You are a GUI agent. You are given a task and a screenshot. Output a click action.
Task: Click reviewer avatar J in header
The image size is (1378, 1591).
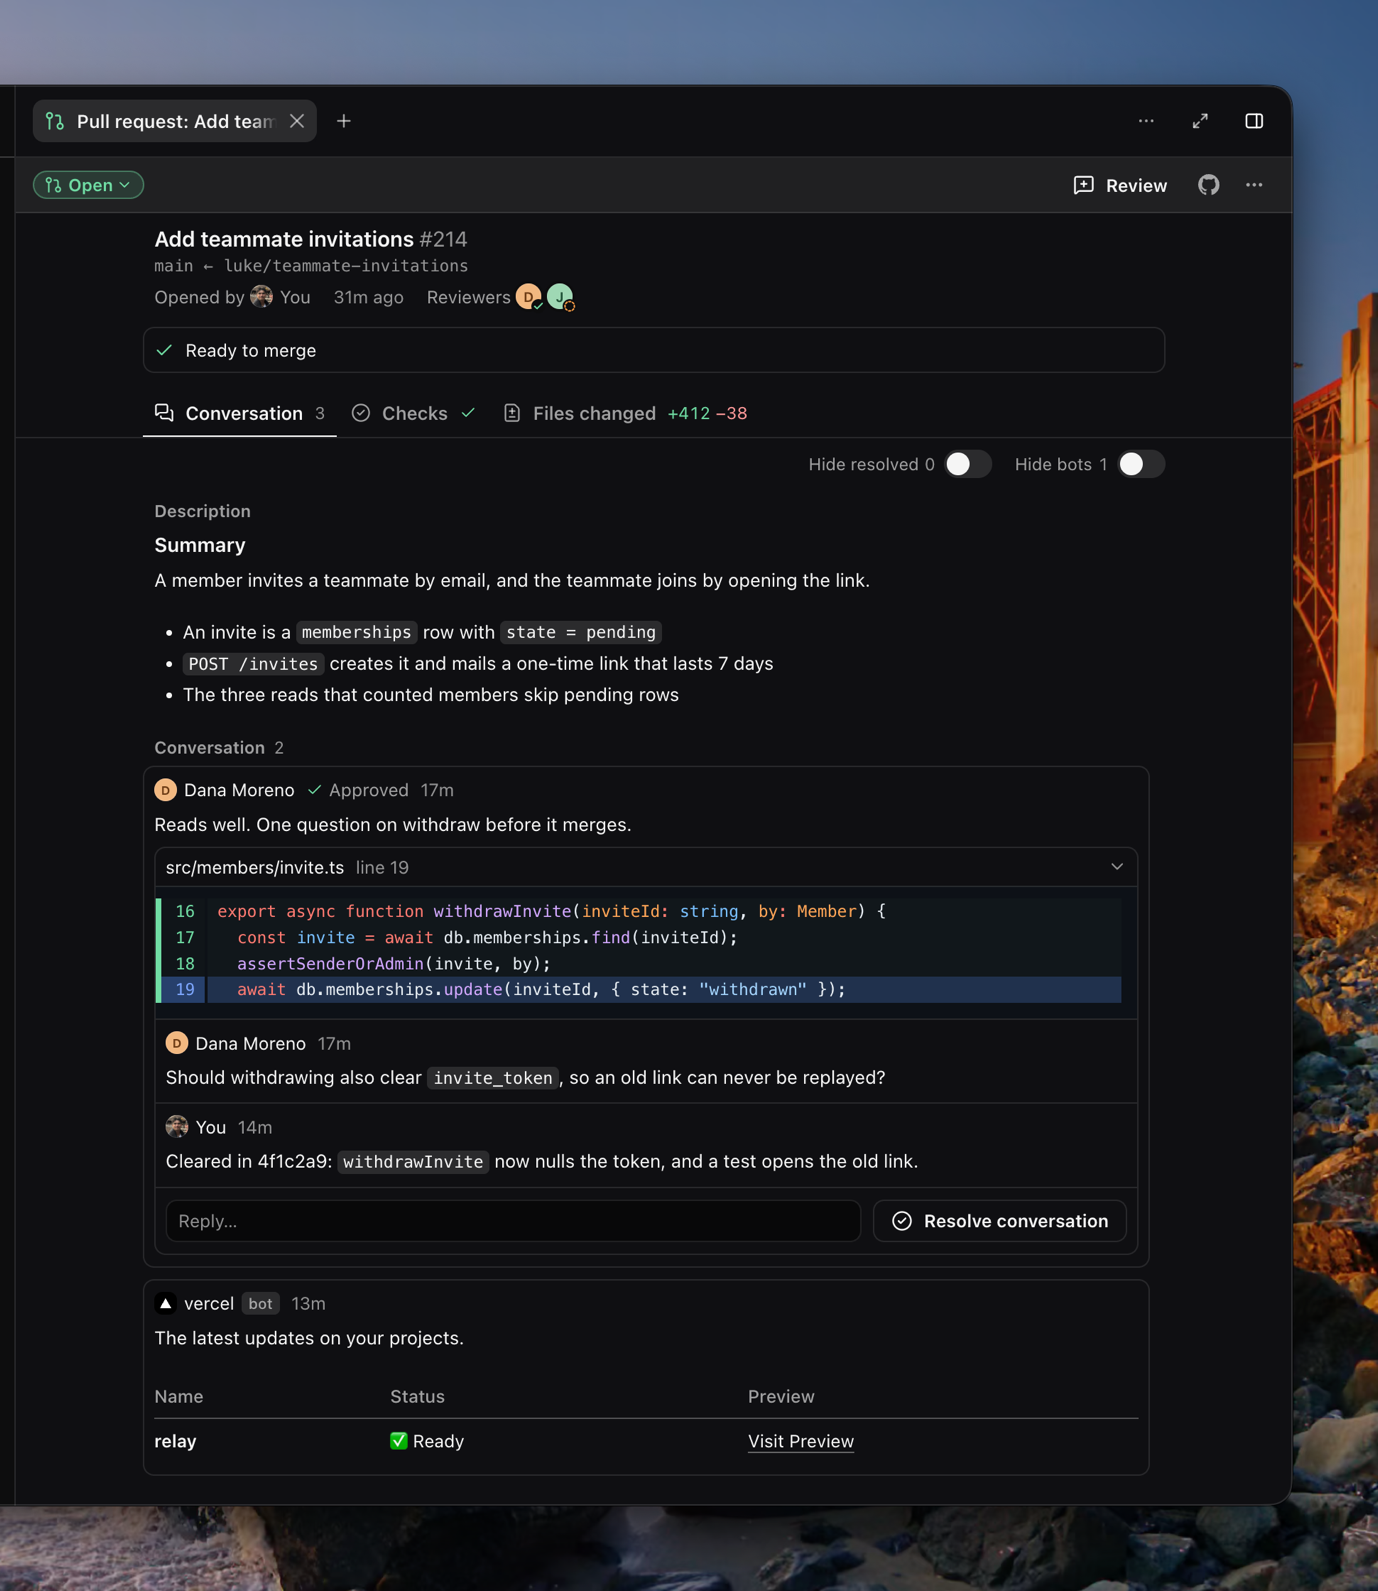click(x=561, y=297)
